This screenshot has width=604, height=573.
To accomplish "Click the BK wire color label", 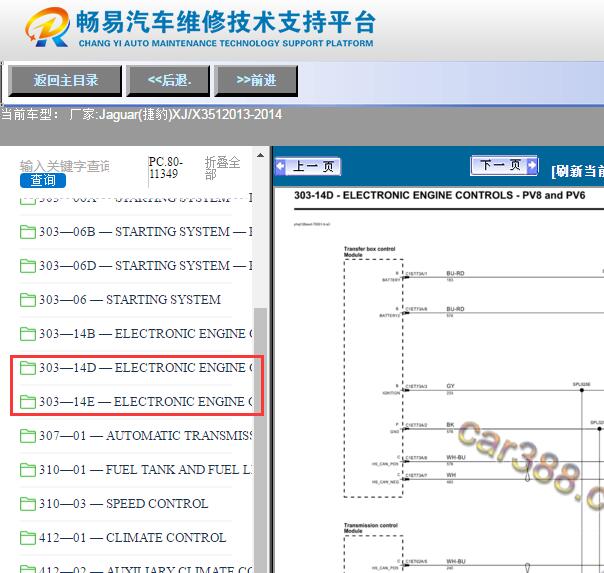I will [450, 425].
